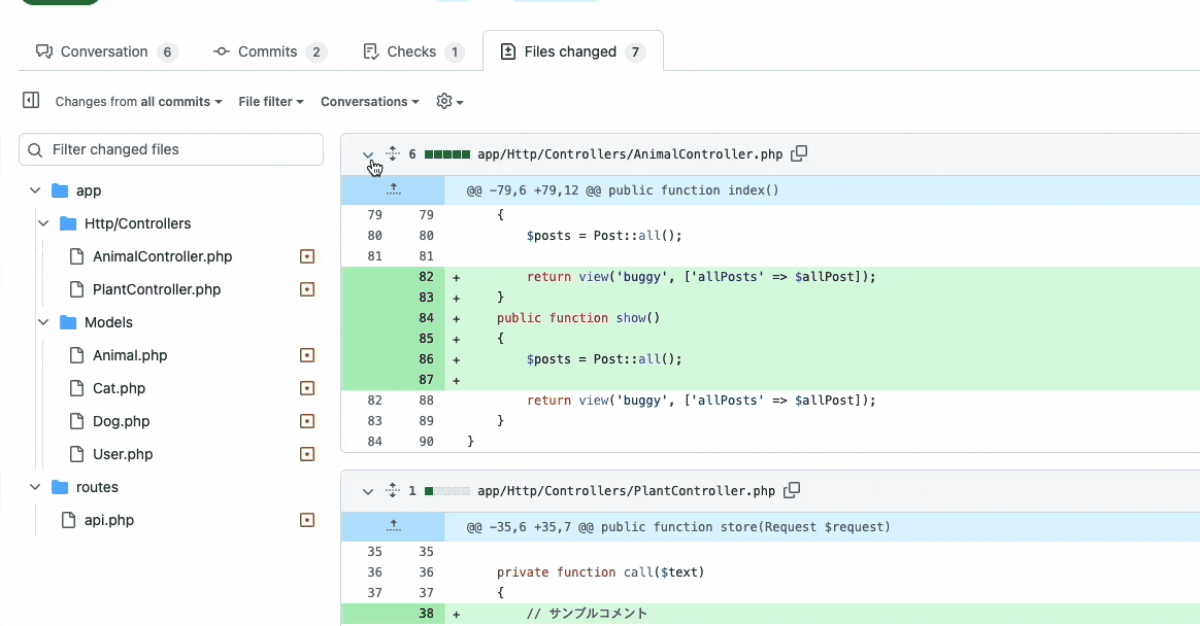Click the Http/Controllers folder icon

click(68, 224)
